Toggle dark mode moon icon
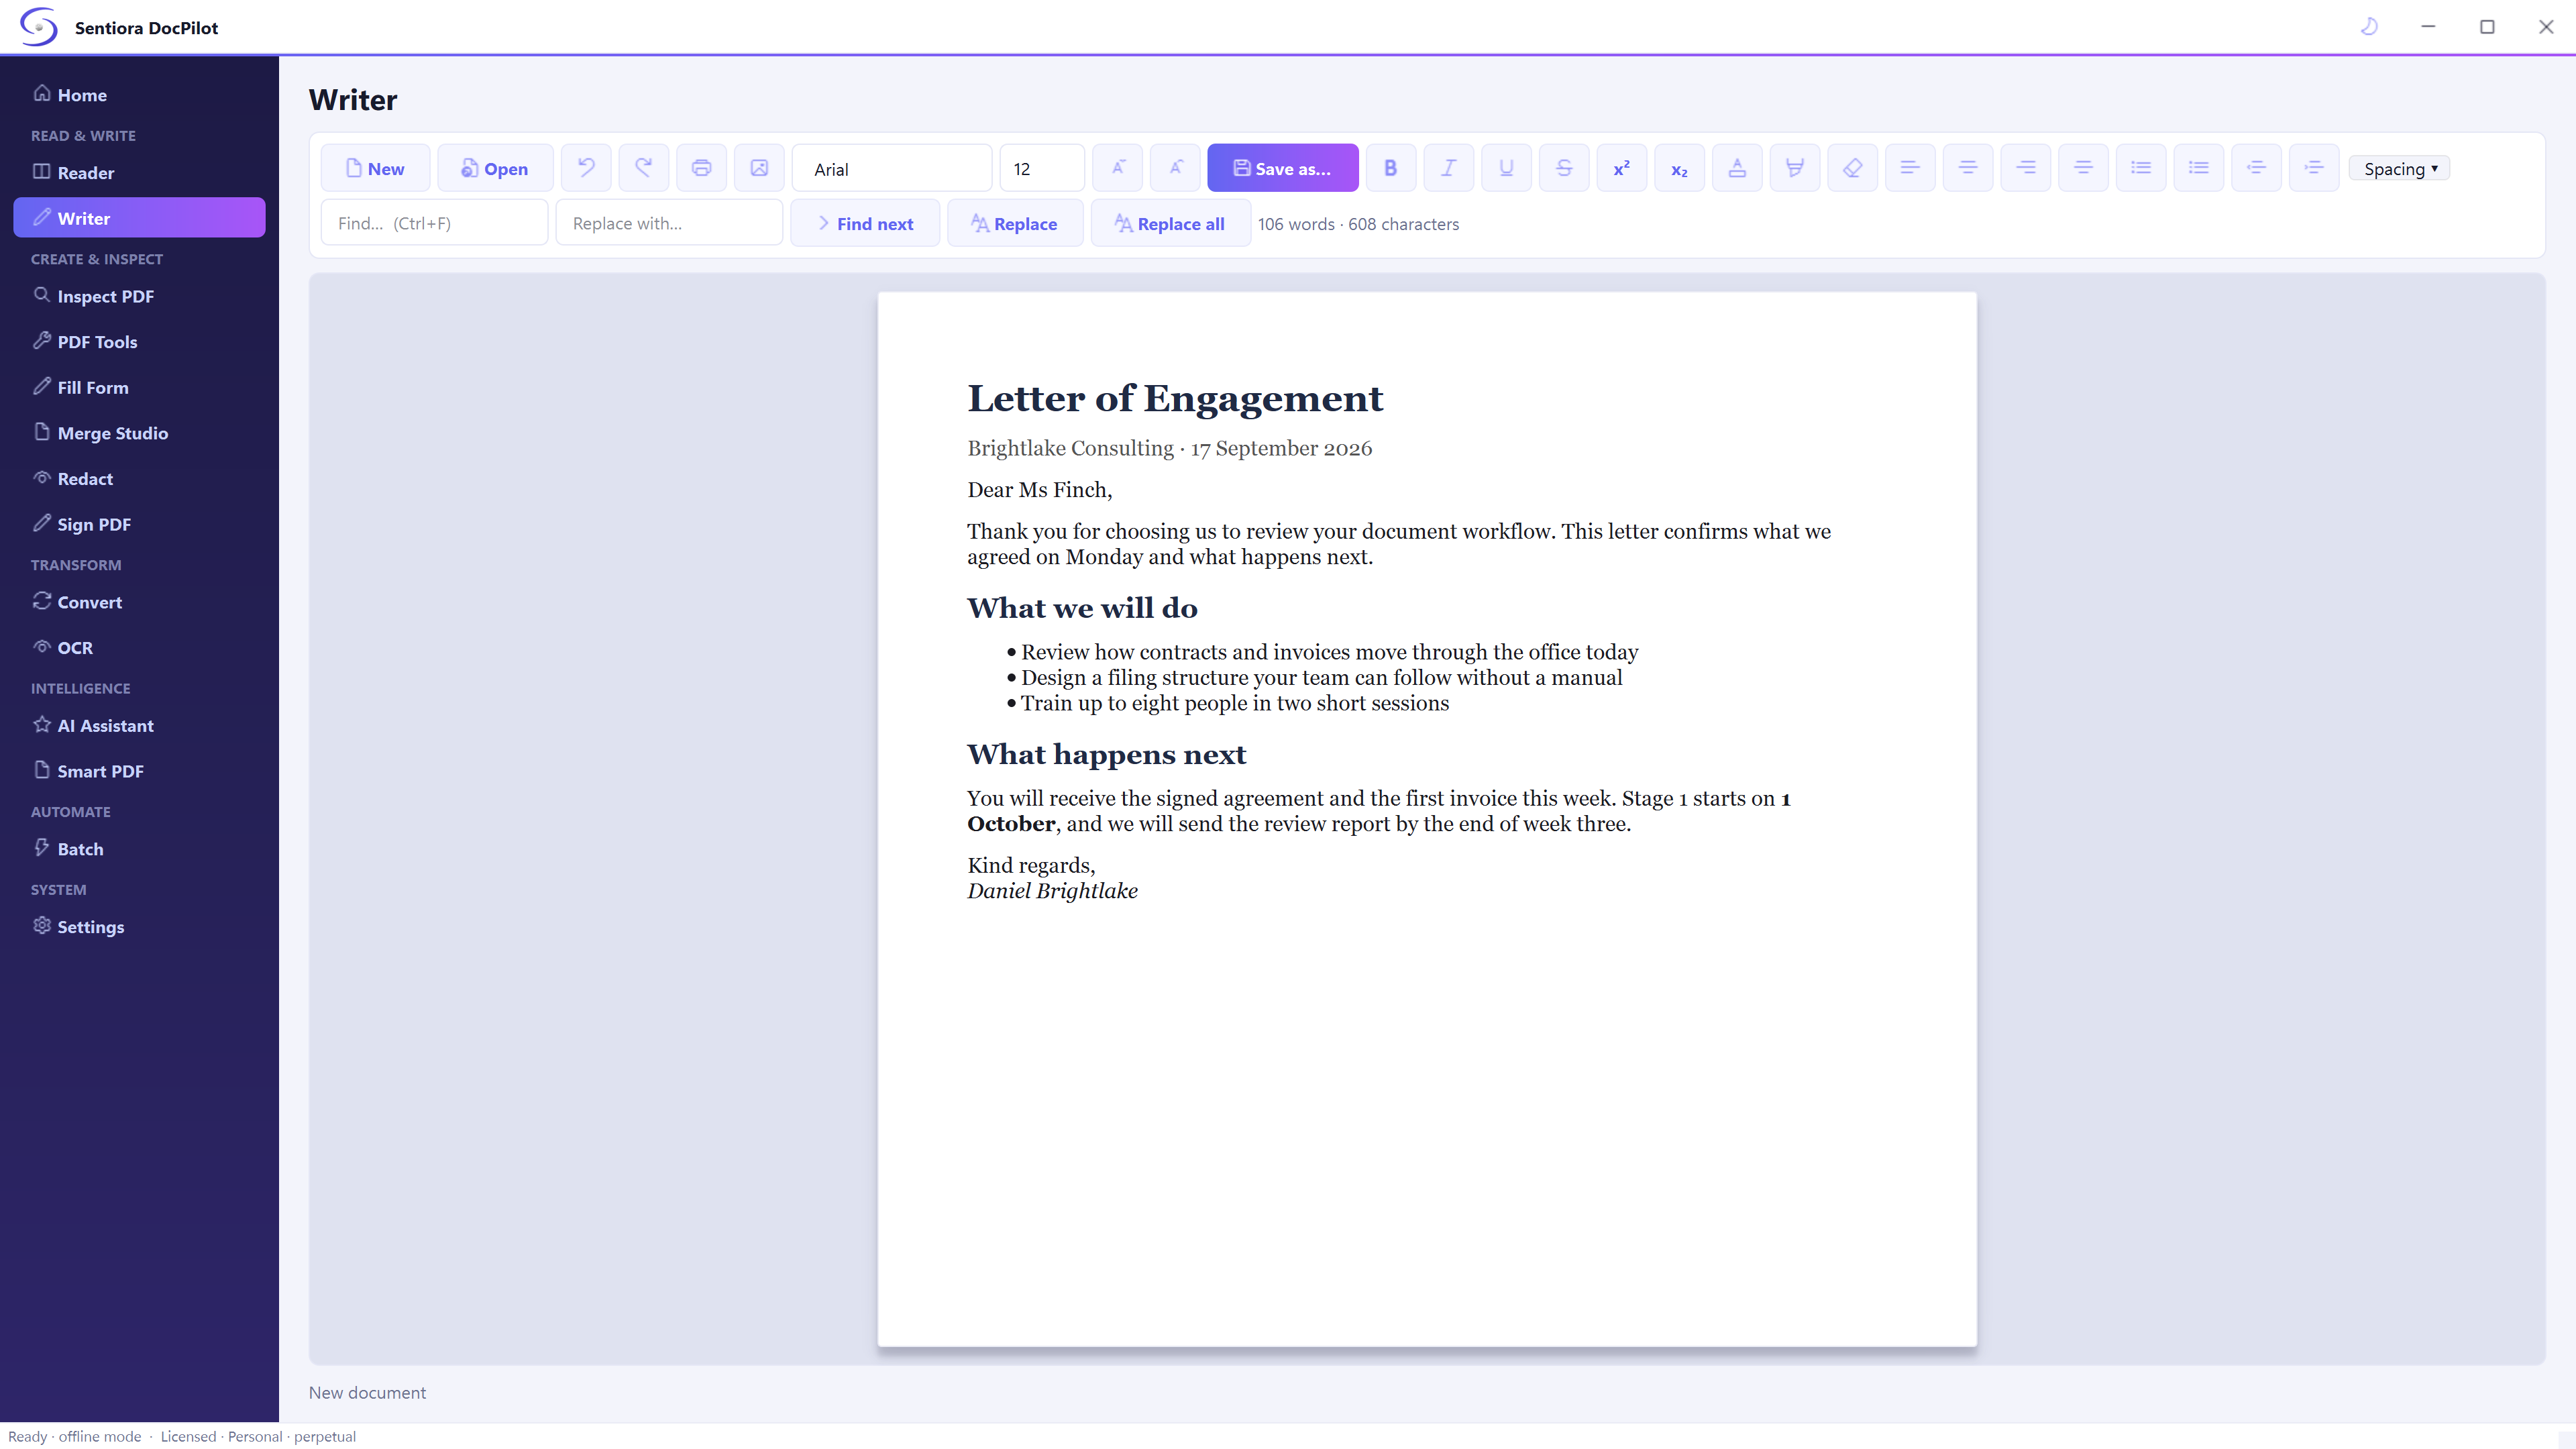The width and height of the screenshot is (2576, 1449). [x=2369, y=27]
